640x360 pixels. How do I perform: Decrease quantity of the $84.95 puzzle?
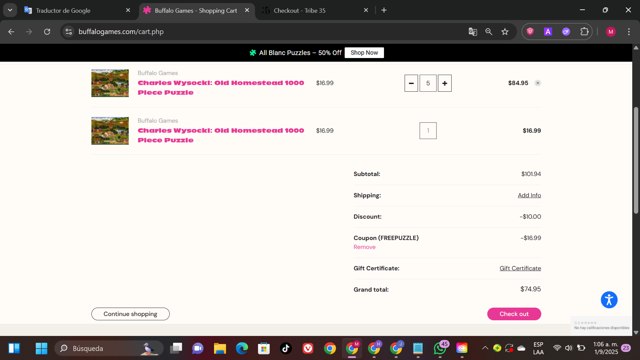411,83
